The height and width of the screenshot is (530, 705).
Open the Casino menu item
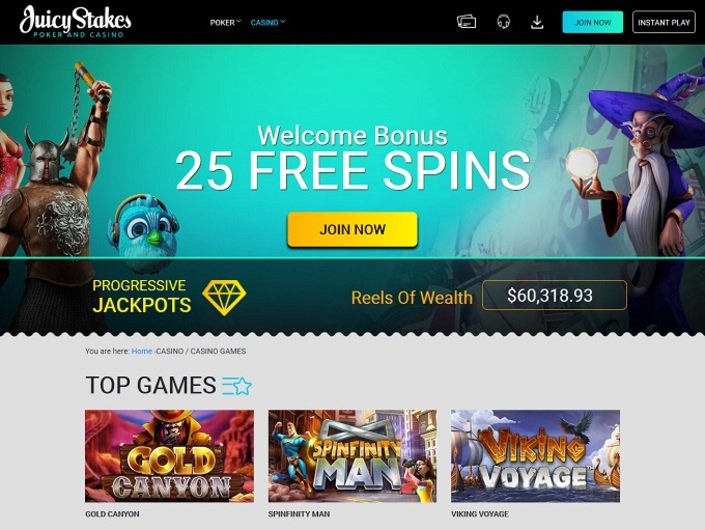point(264,22)
